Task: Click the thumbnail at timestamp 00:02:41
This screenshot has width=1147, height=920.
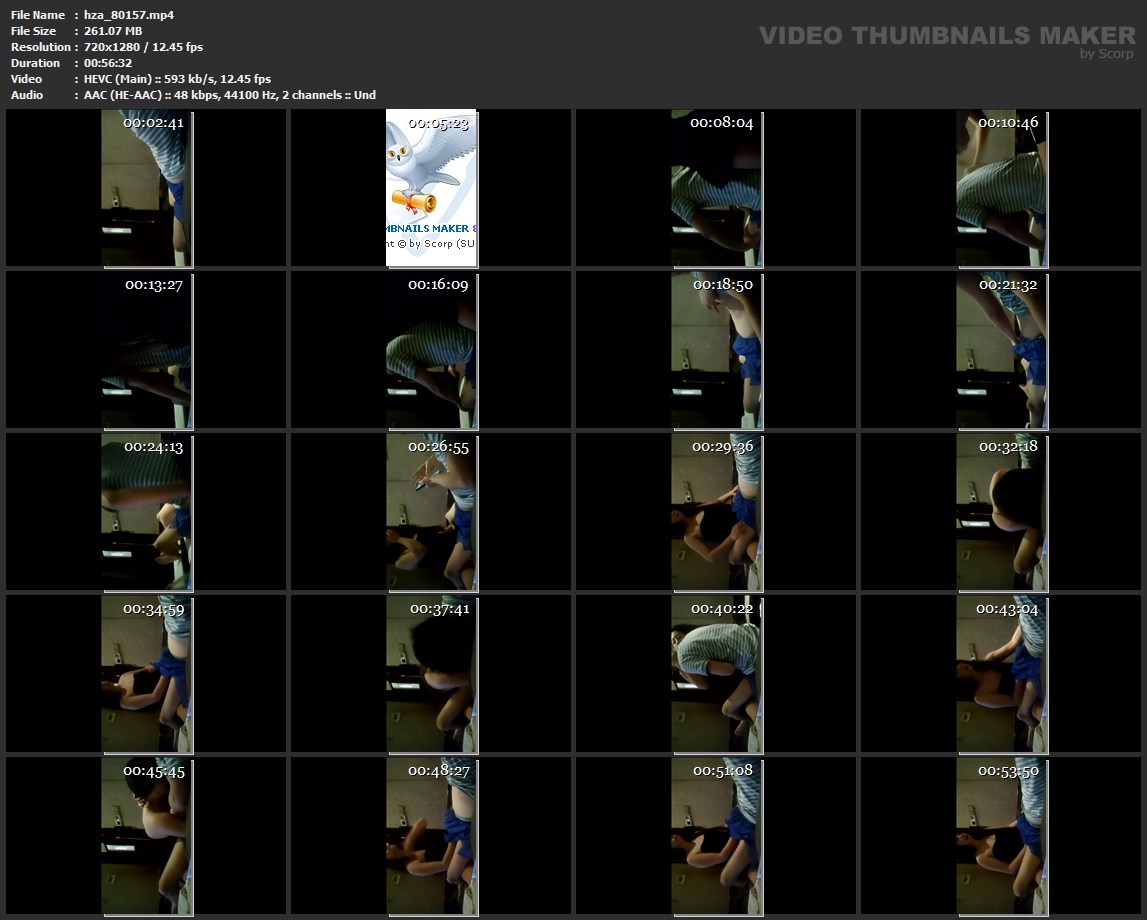Action: [x=146, y=188]
